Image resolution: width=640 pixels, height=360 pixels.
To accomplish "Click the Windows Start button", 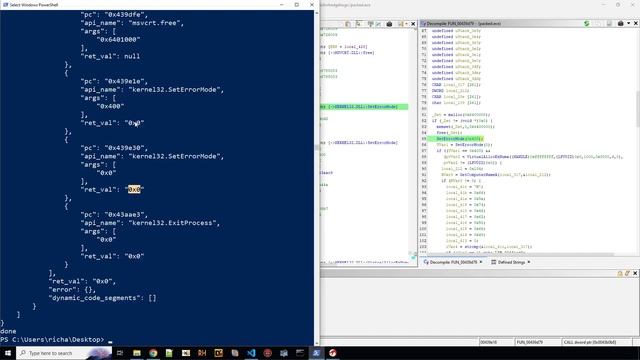I will tap(7, 353).
